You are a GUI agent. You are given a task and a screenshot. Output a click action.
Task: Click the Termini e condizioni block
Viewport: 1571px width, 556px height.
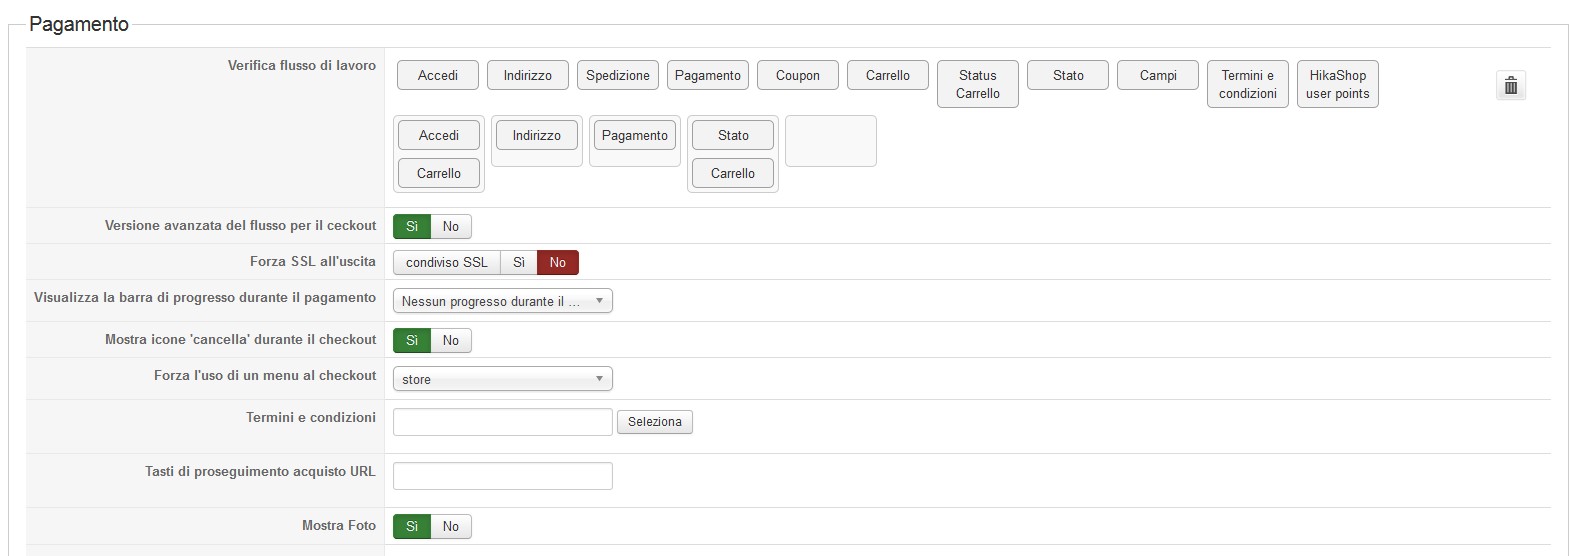[x=1247, y=84]
